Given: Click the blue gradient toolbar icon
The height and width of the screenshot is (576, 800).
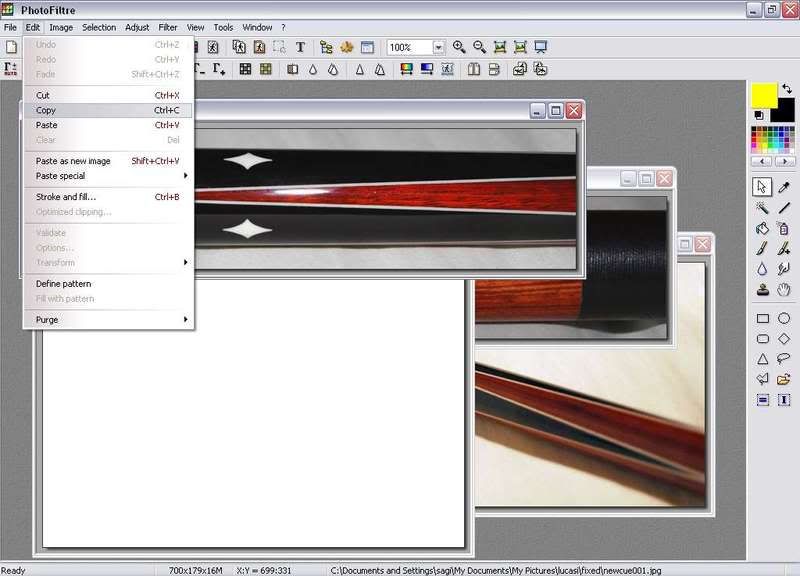Looking at the screenshot, I should tap(427, 69).
